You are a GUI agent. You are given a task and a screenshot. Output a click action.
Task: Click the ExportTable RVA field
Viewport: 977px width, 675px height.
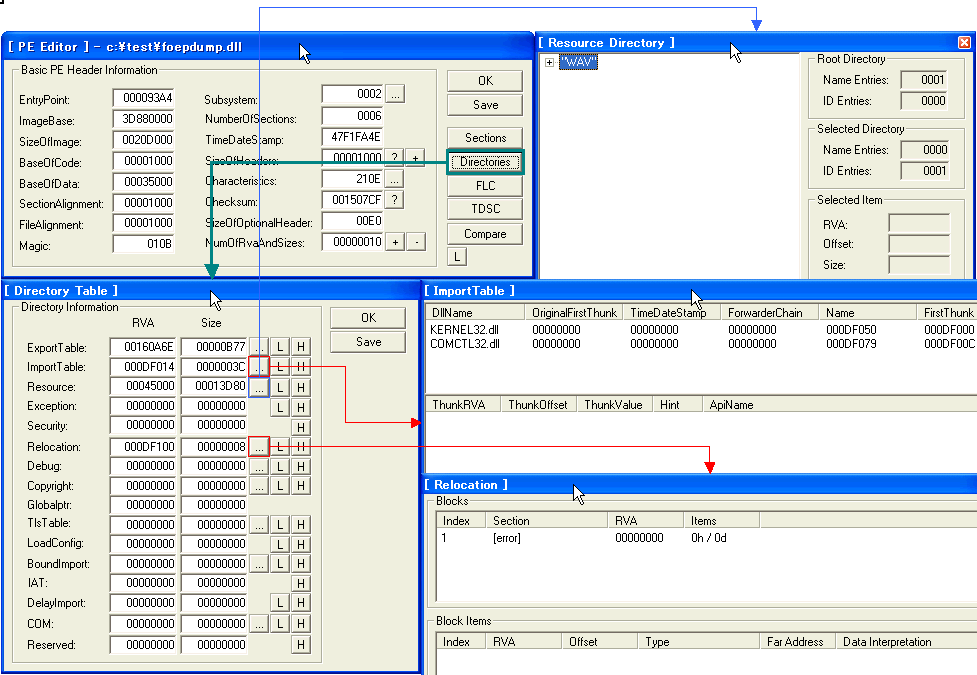(x=143, y=347)
